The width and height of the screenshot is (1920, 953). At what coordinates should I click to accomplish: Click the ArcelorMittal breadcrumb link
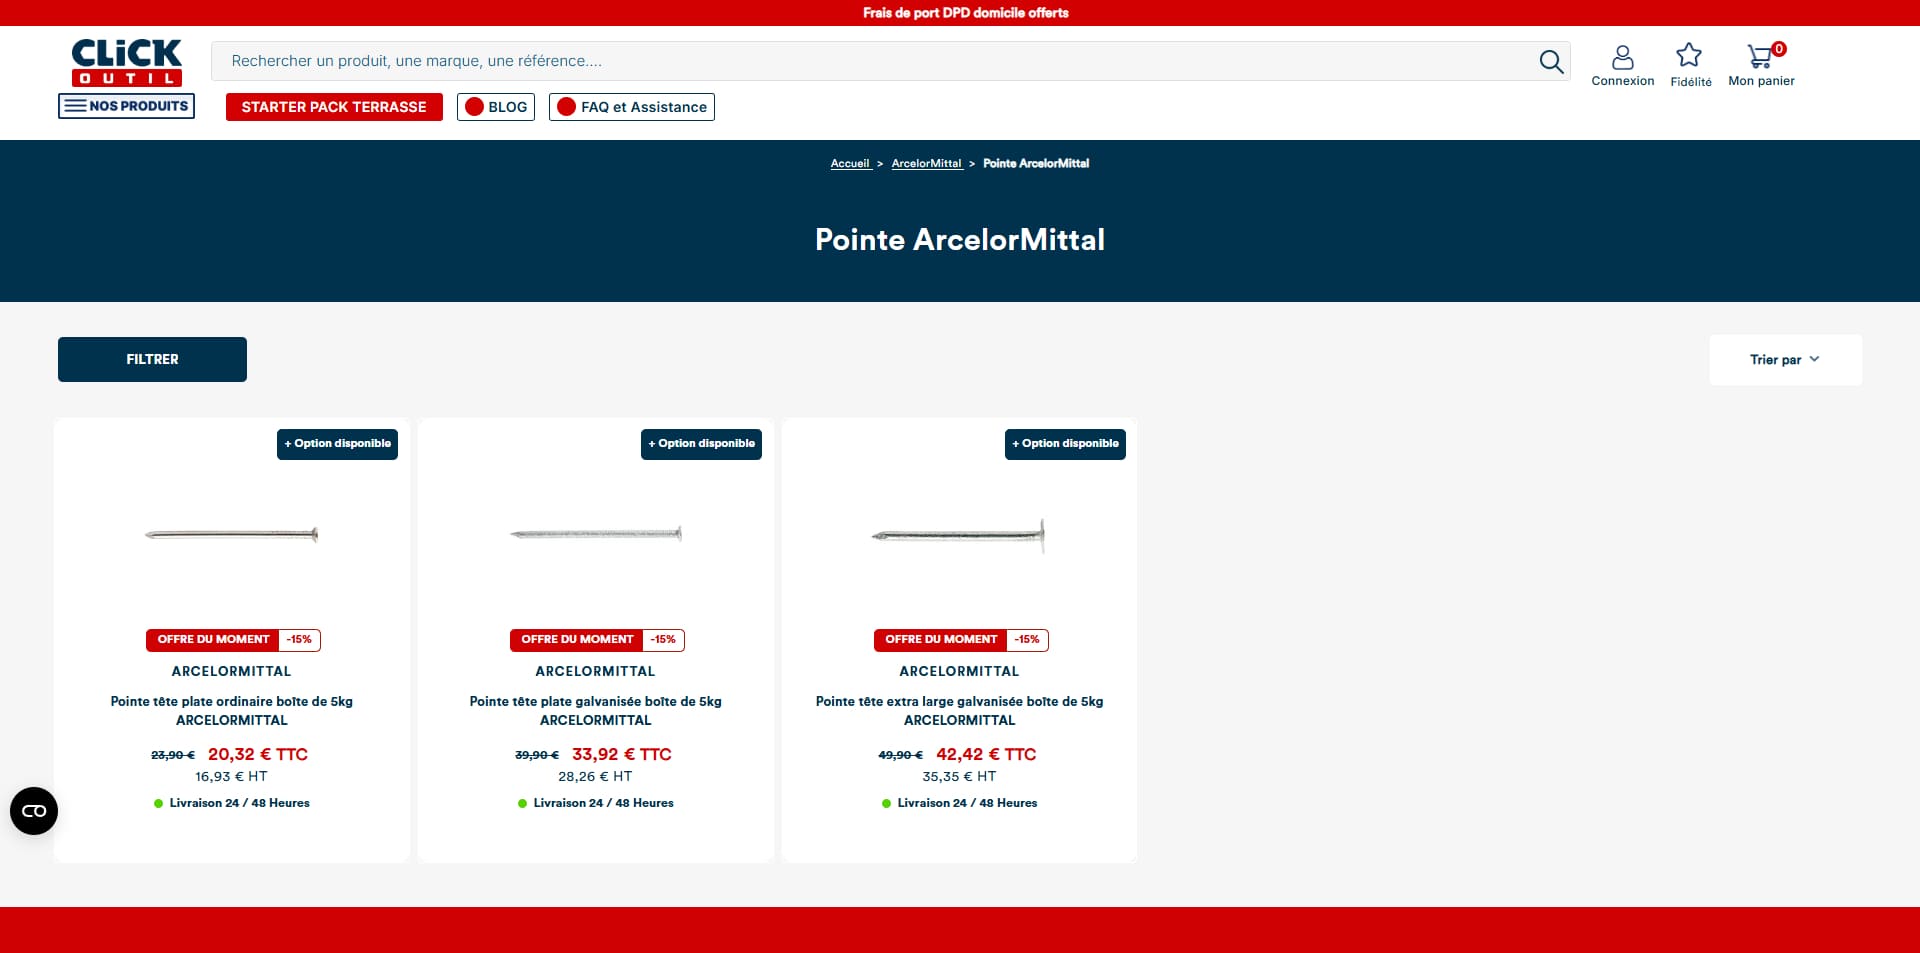click(927, 163)
